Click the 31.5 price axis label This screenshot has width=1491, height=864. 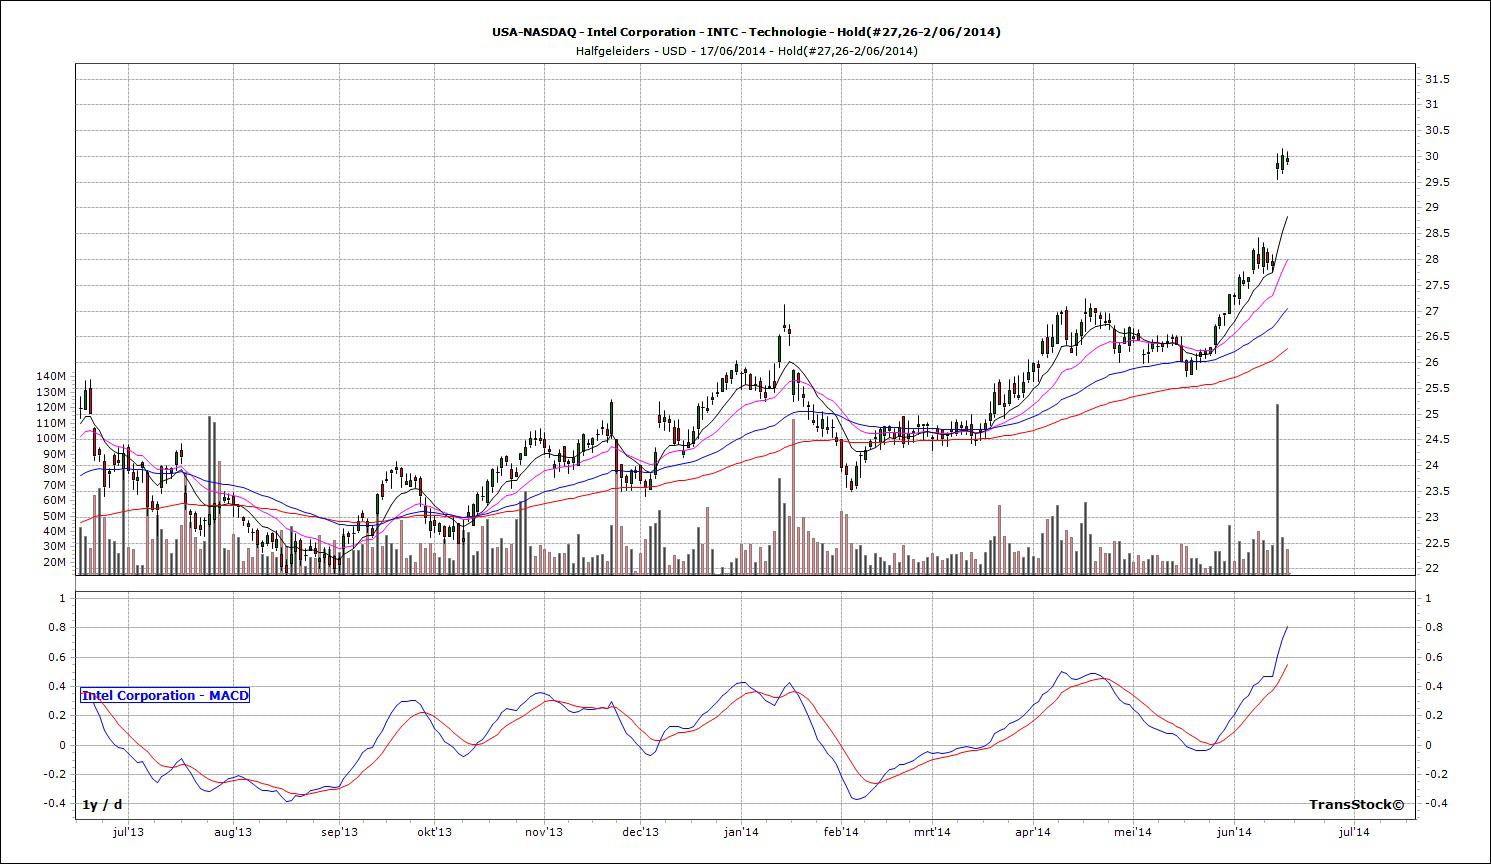pos(1437,79)
